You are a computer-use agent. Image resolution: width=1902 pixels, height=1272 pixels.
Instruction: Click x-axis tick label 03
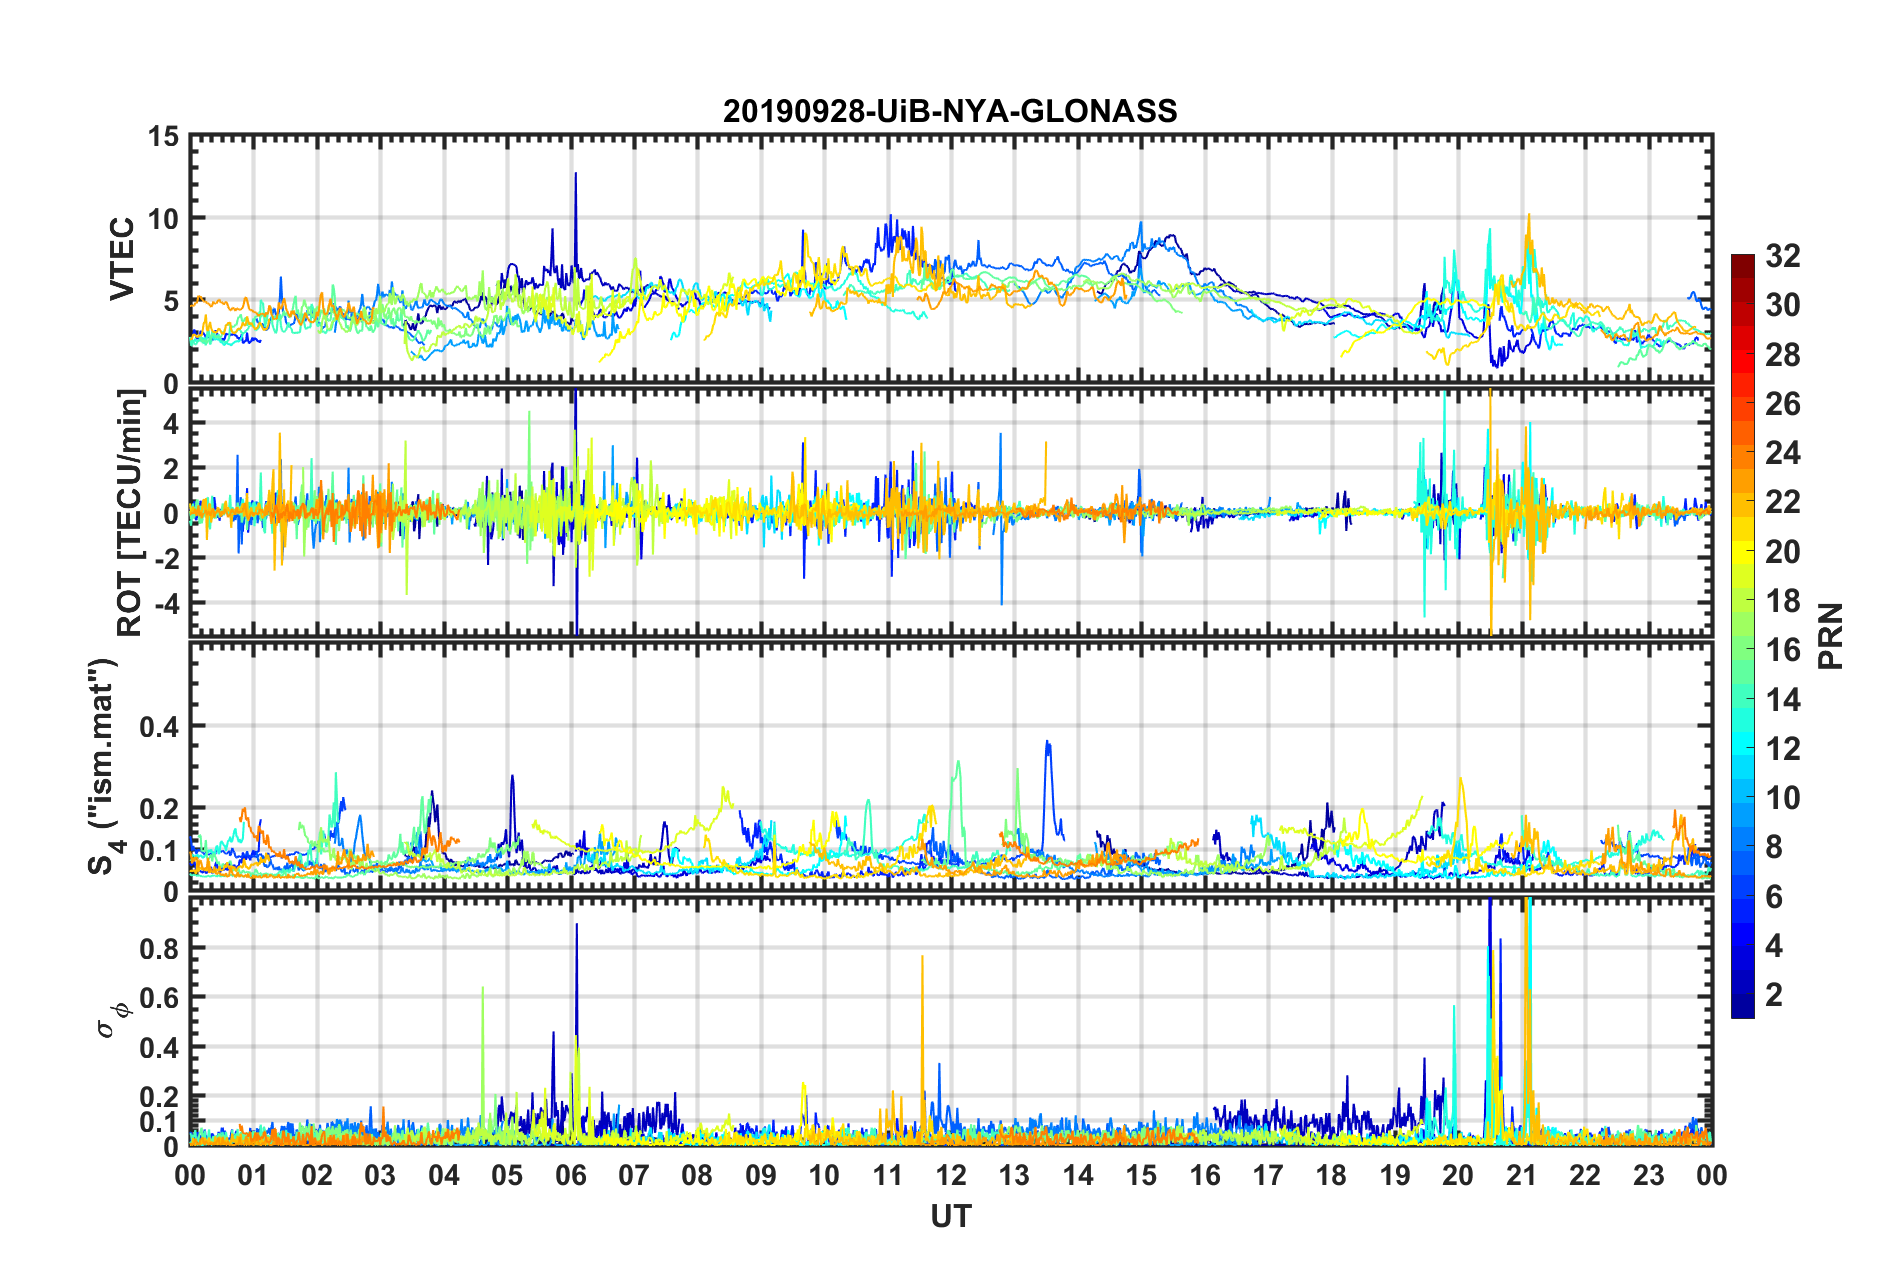(x=380, y=1175)
